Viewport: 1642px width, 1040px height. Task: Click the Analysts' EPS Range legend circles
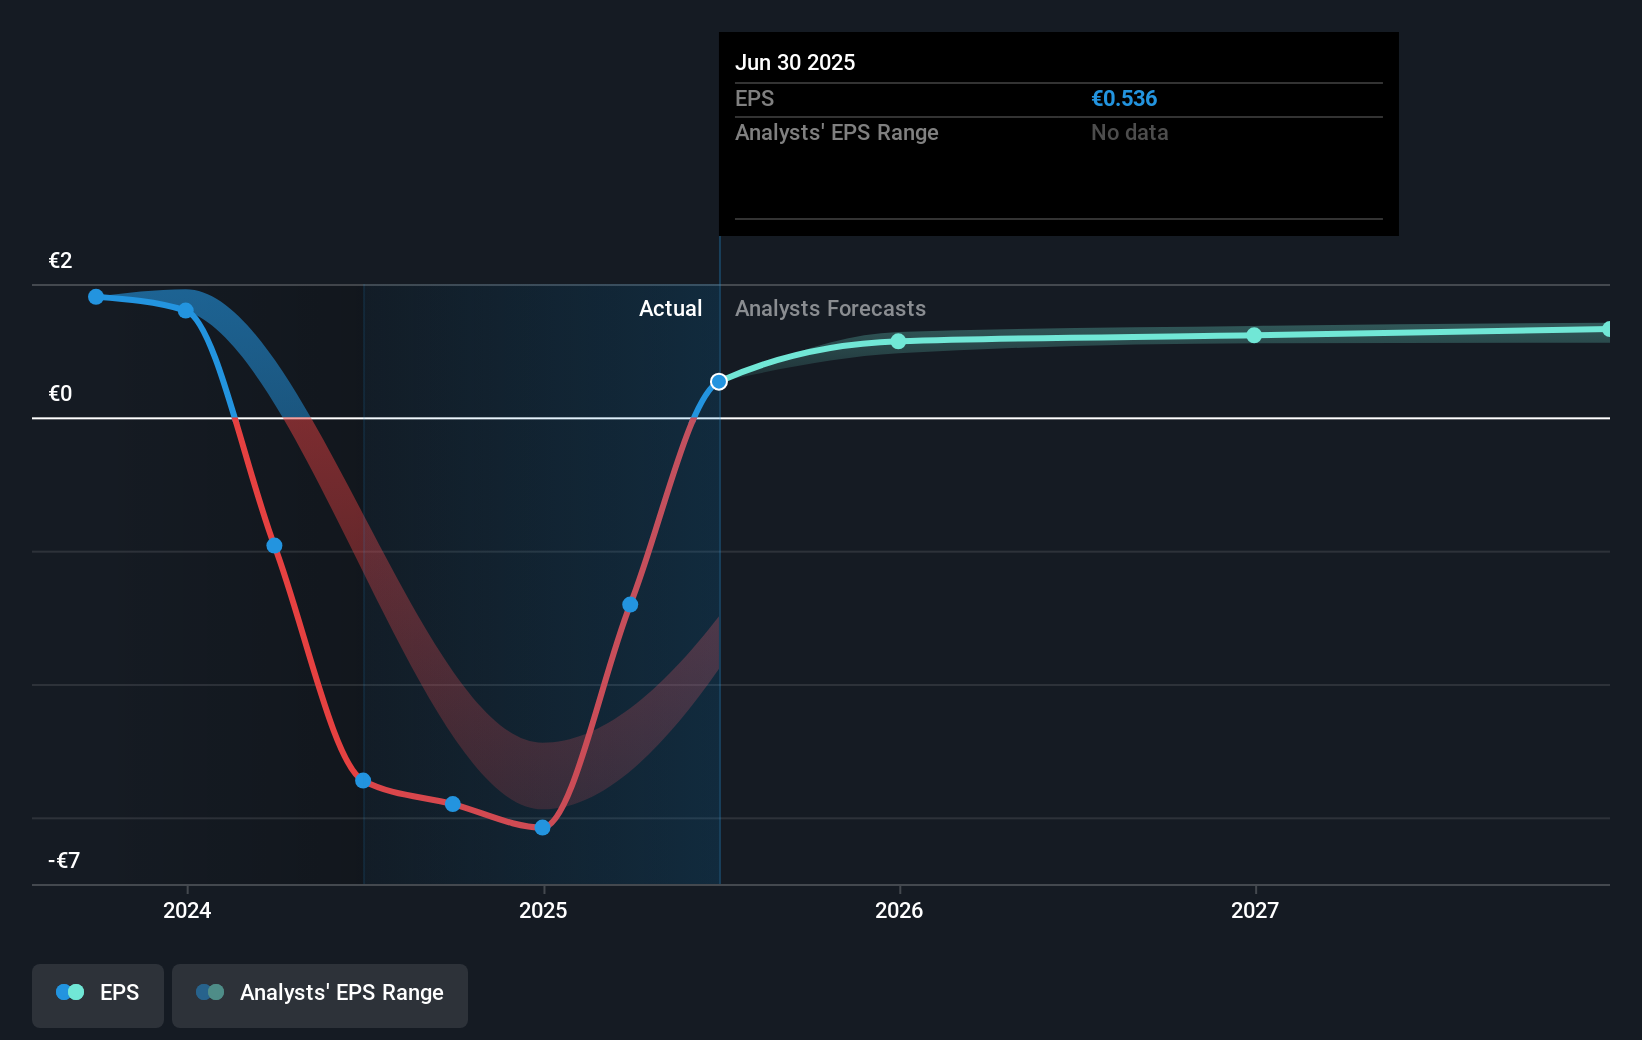click(209, 992)
